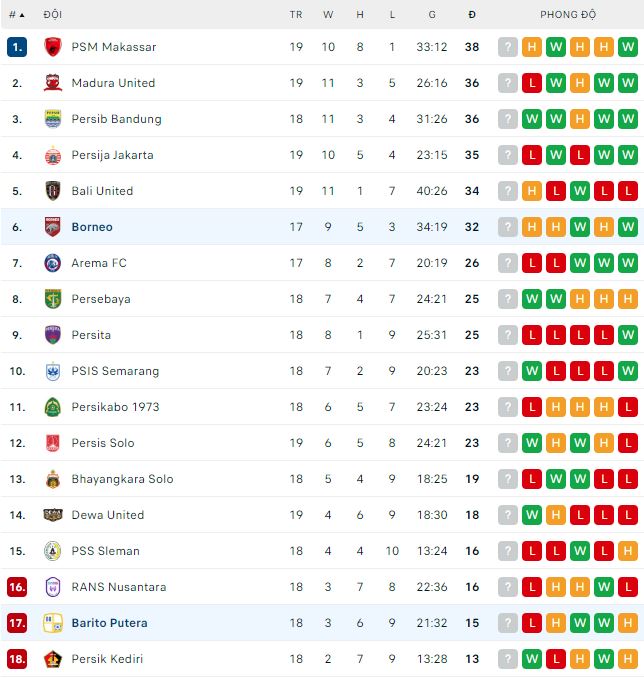Open the Persija Jakarta team link
This screenshot has width=644, height=679.
point(112,155)
